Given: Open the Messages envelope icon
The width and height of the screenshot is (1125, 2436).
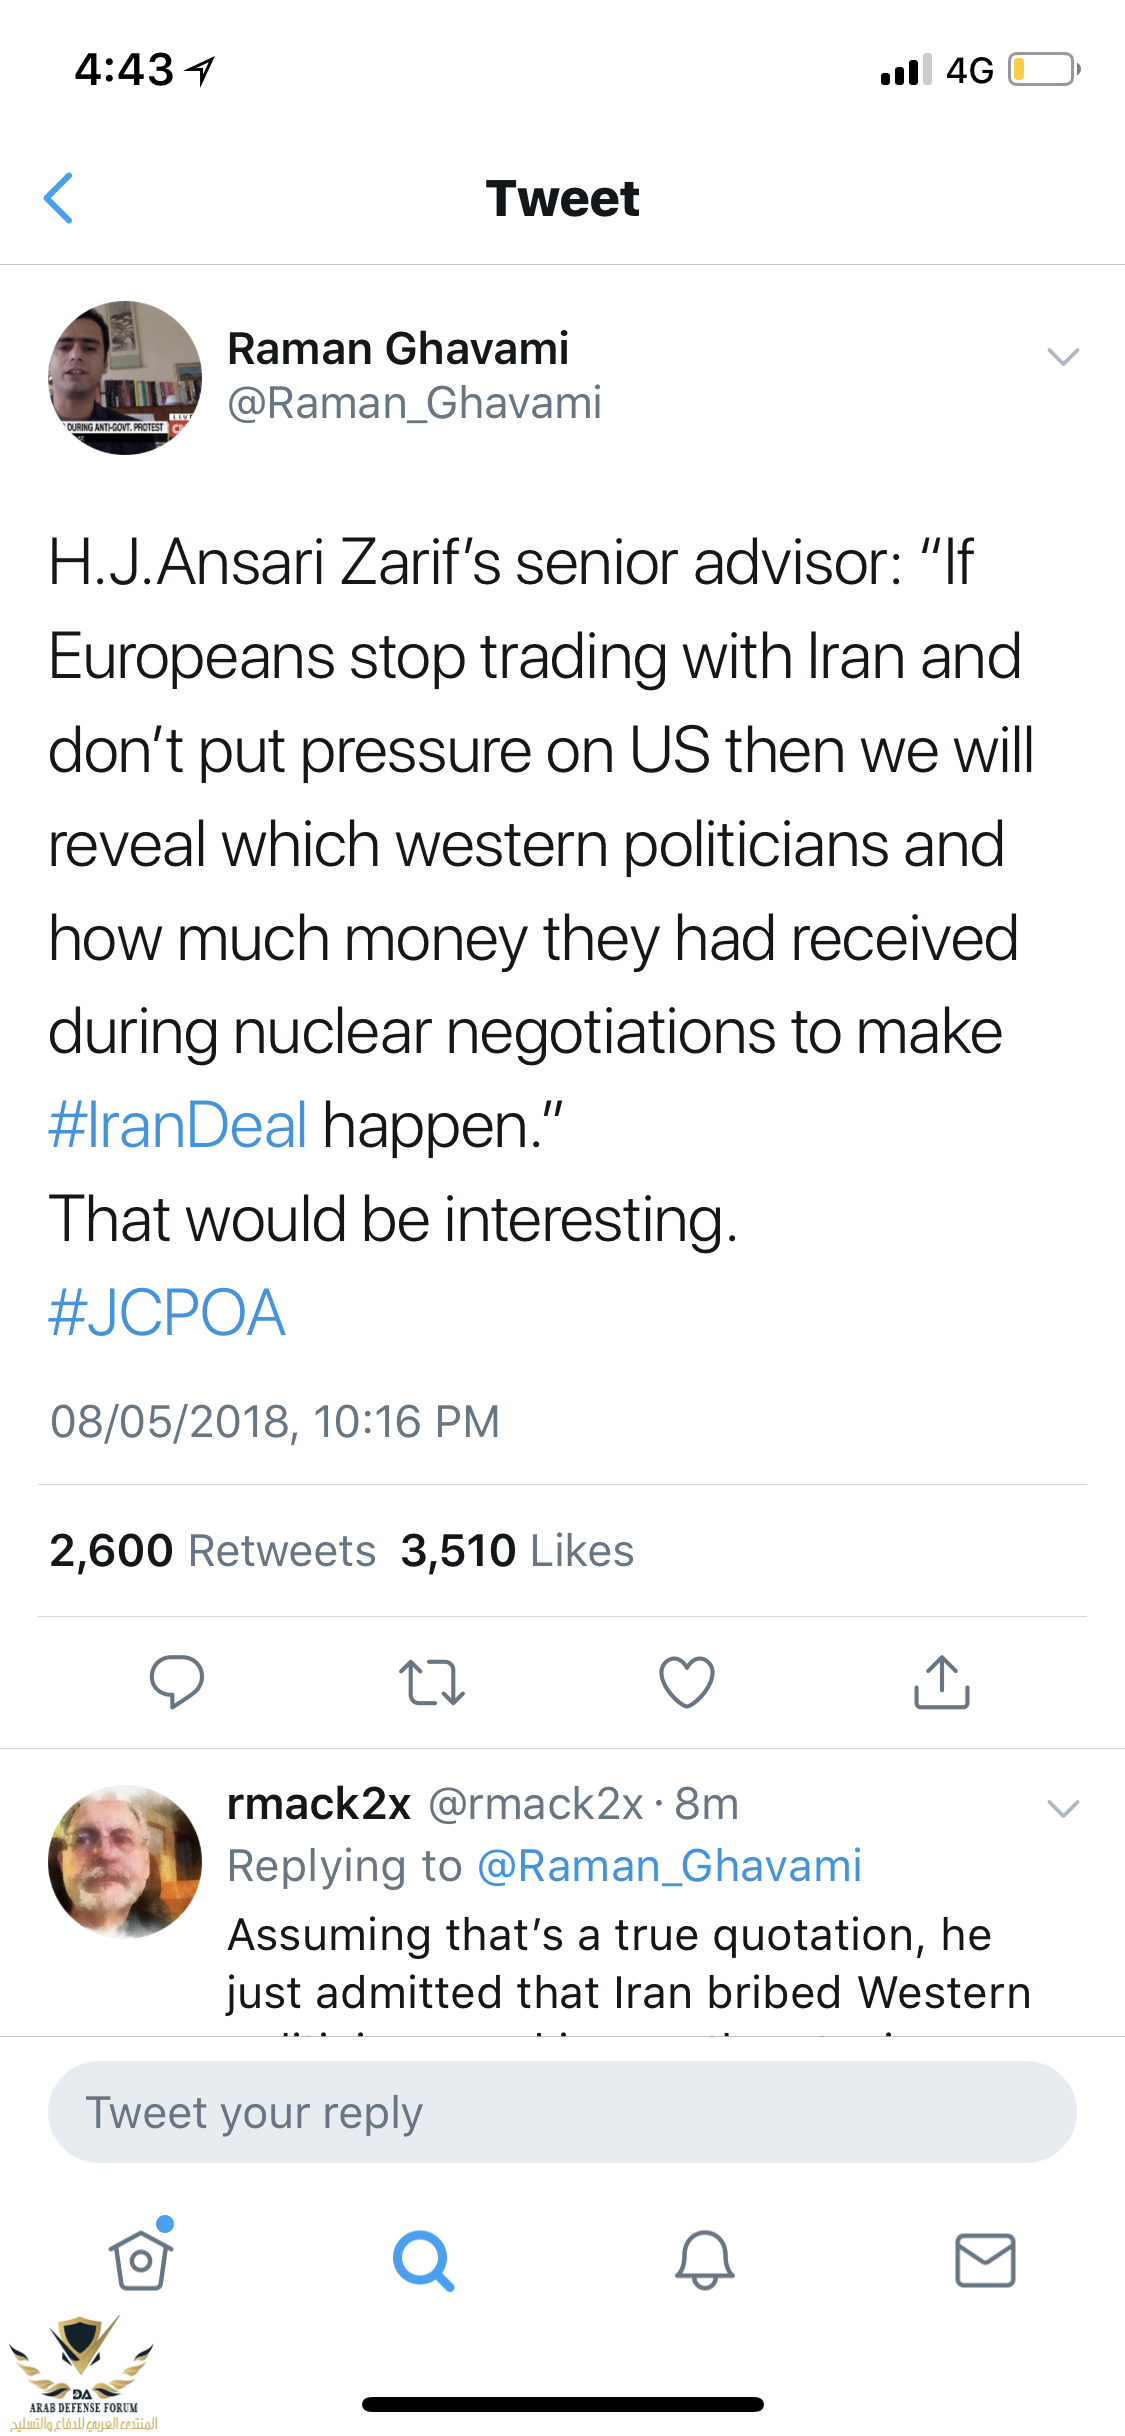Looking at the screenshot, I should [985, 2260].
